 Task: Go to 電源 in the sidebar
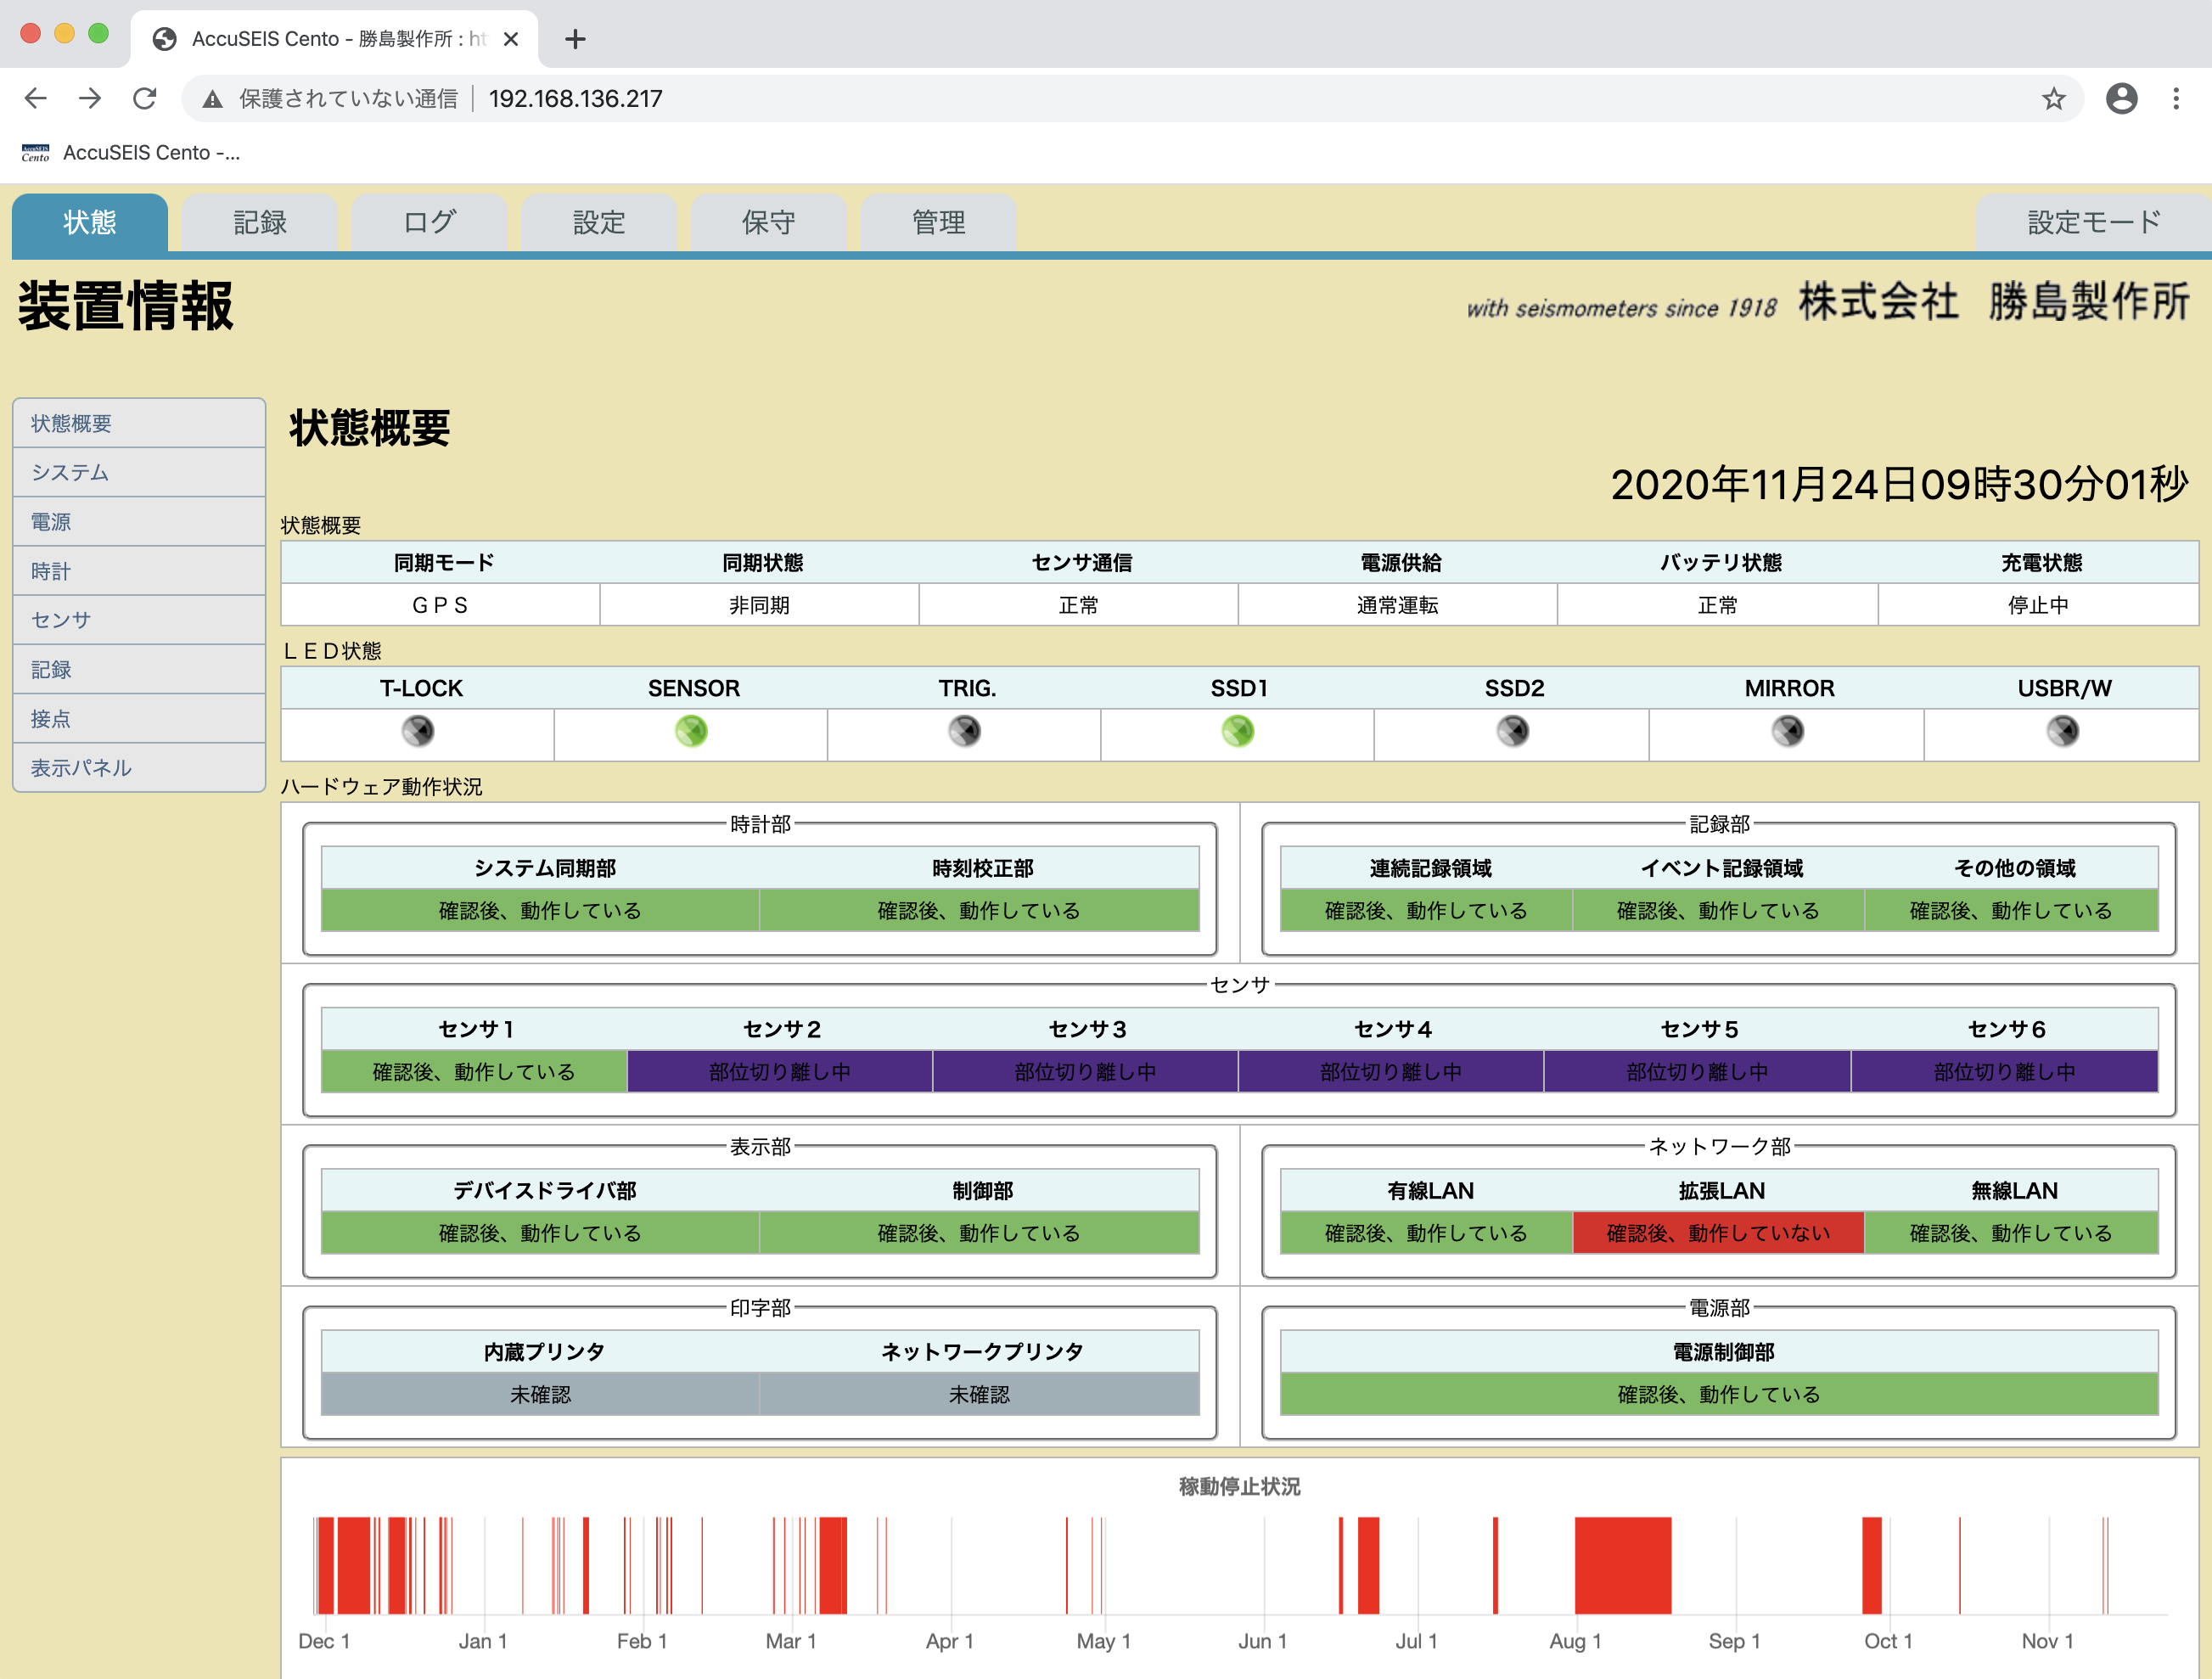pyautogui.click(x=51, y=522)
